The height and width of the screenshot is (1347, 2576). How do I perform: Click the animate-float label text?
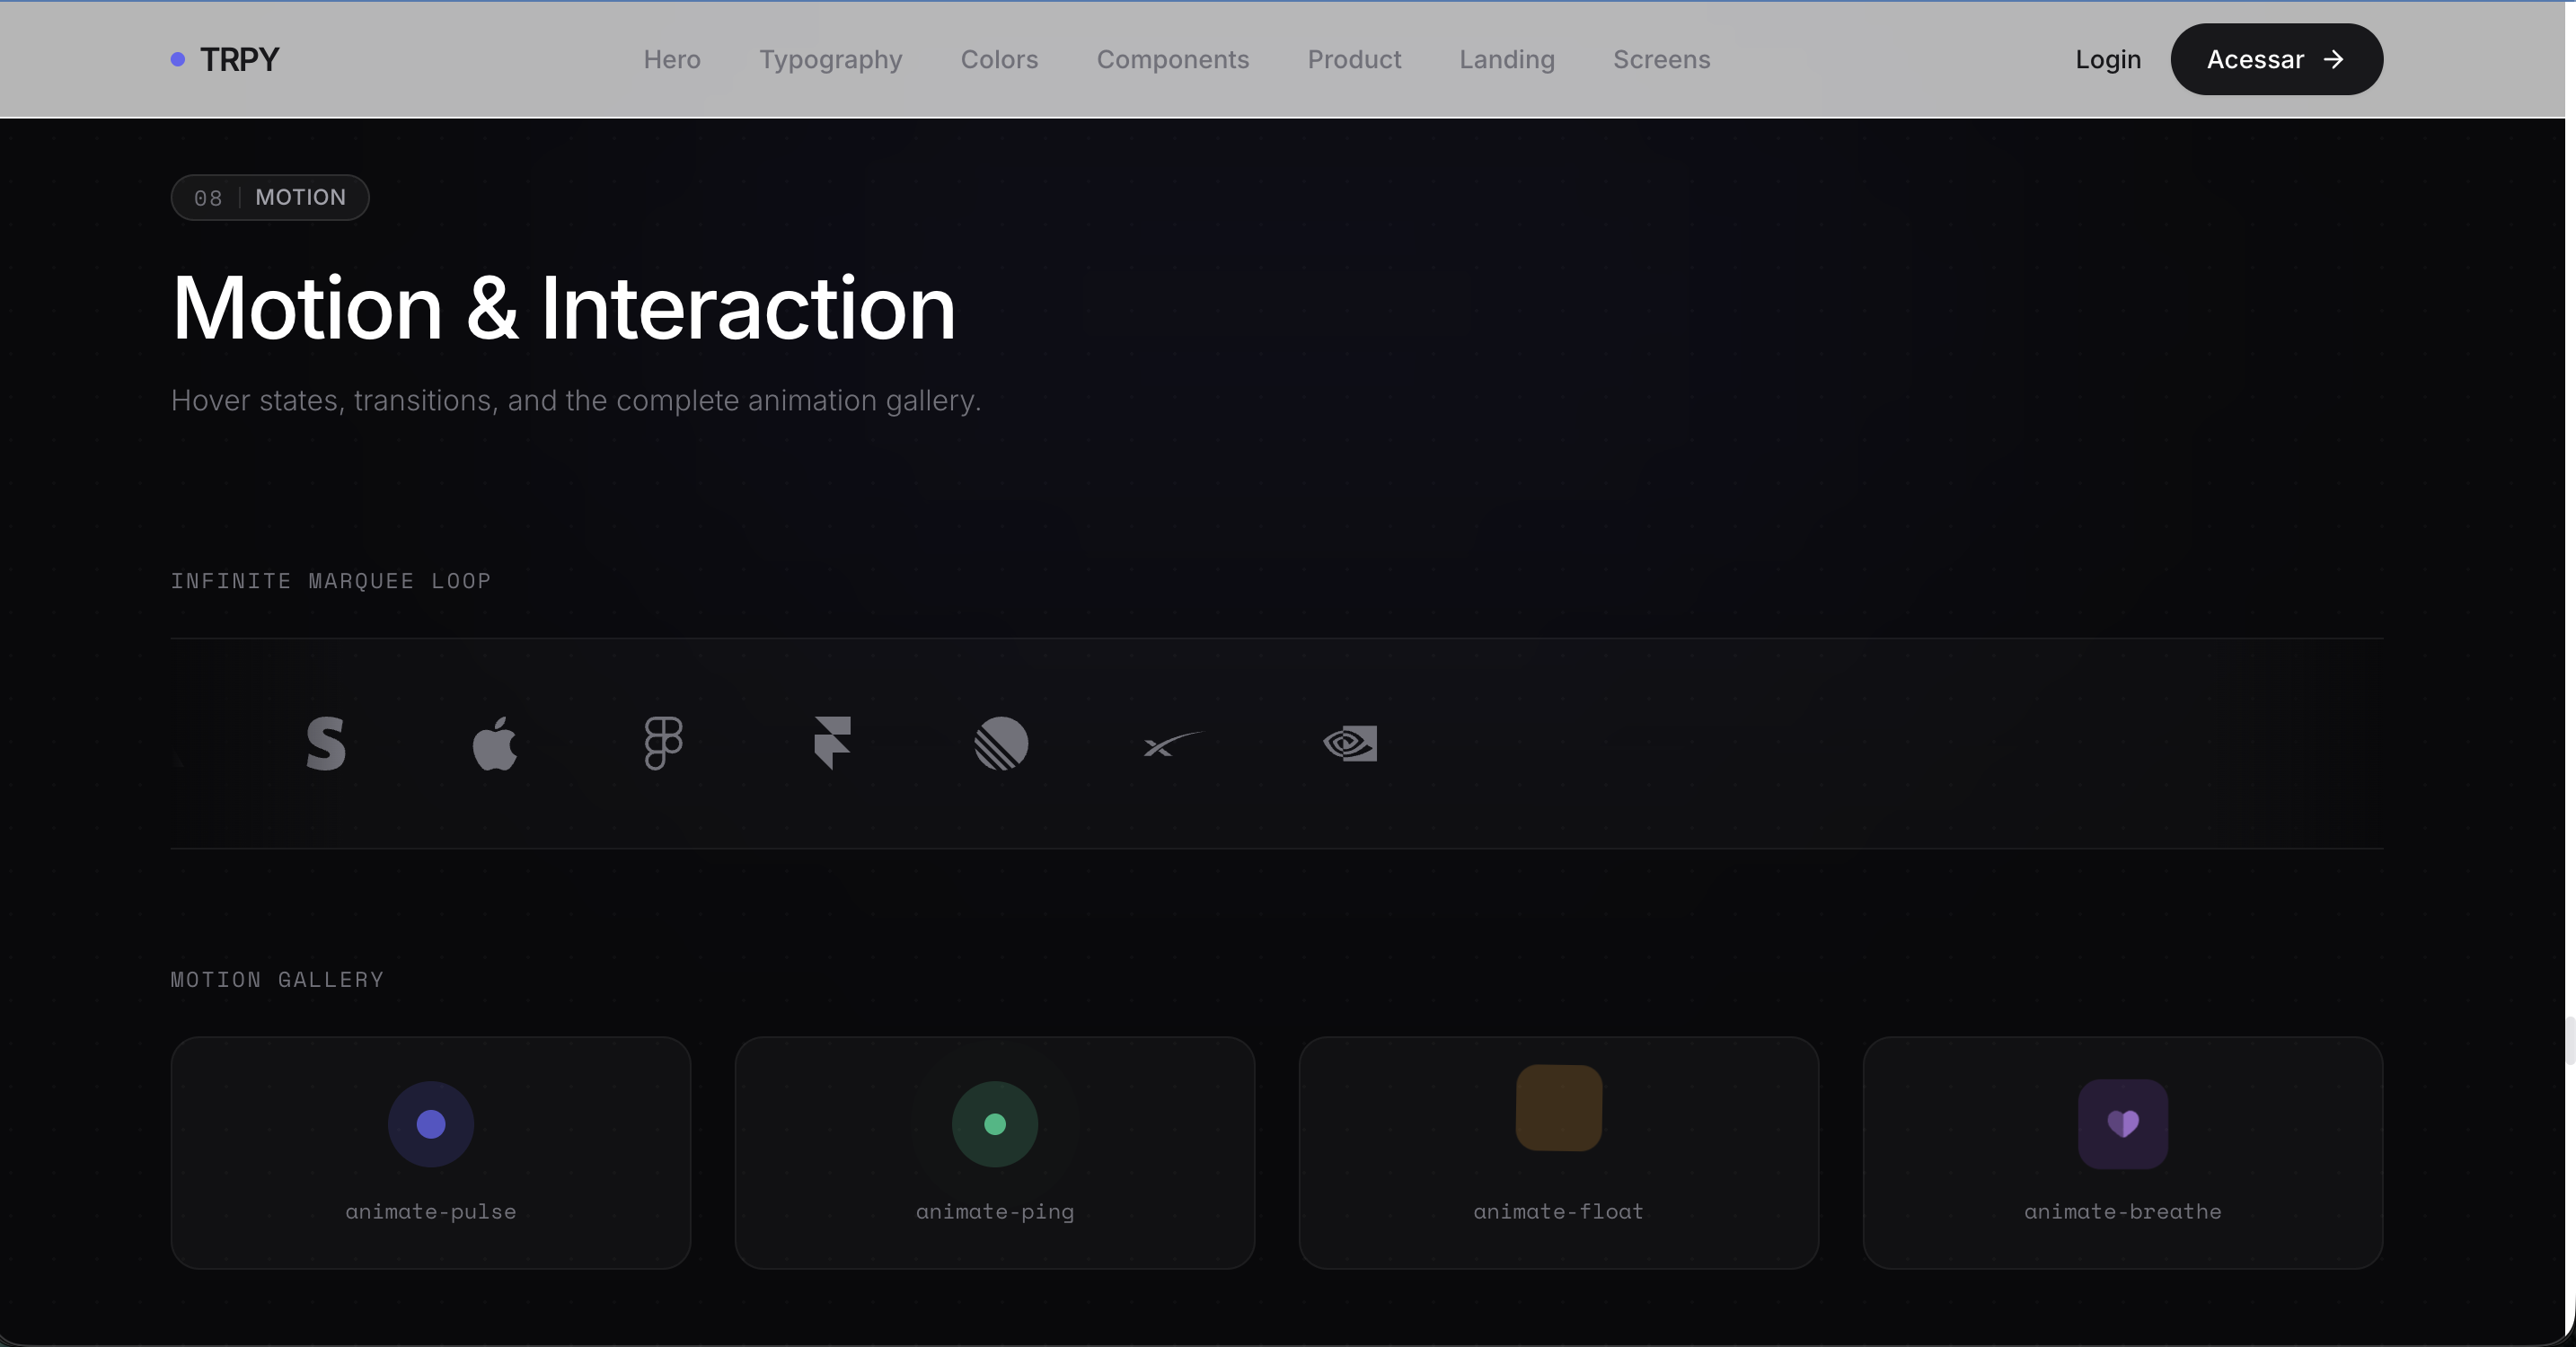pyautogui.click(x=1559, y=1212)
